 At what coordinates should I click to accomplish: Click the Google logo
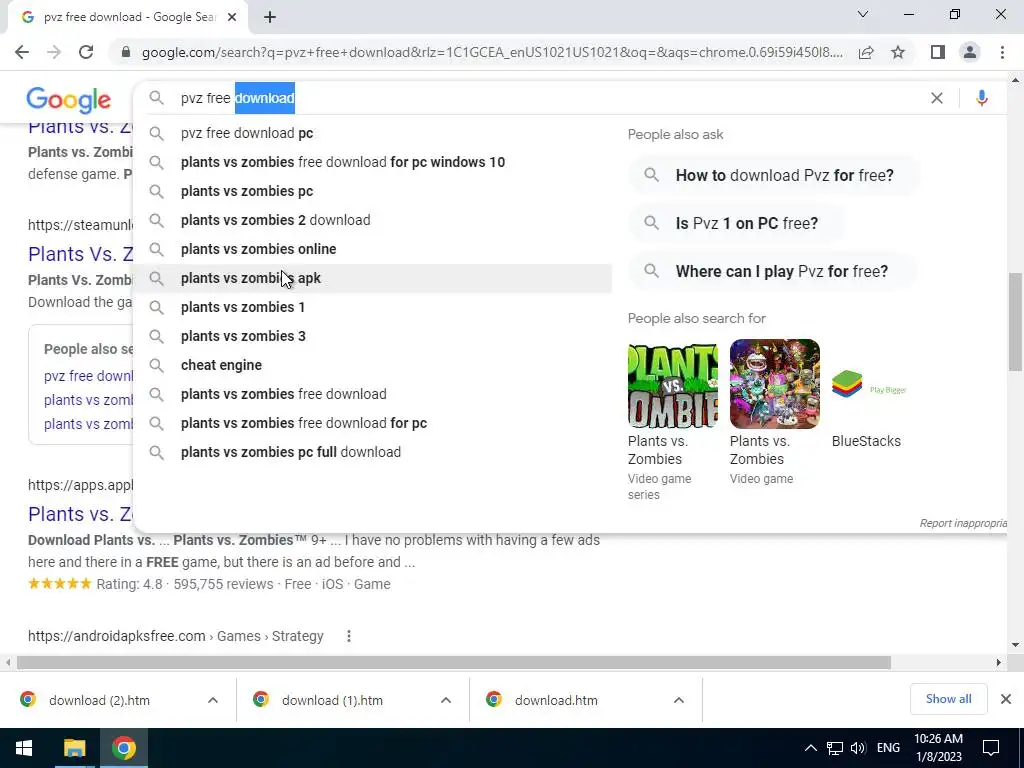tap(69, 100)
